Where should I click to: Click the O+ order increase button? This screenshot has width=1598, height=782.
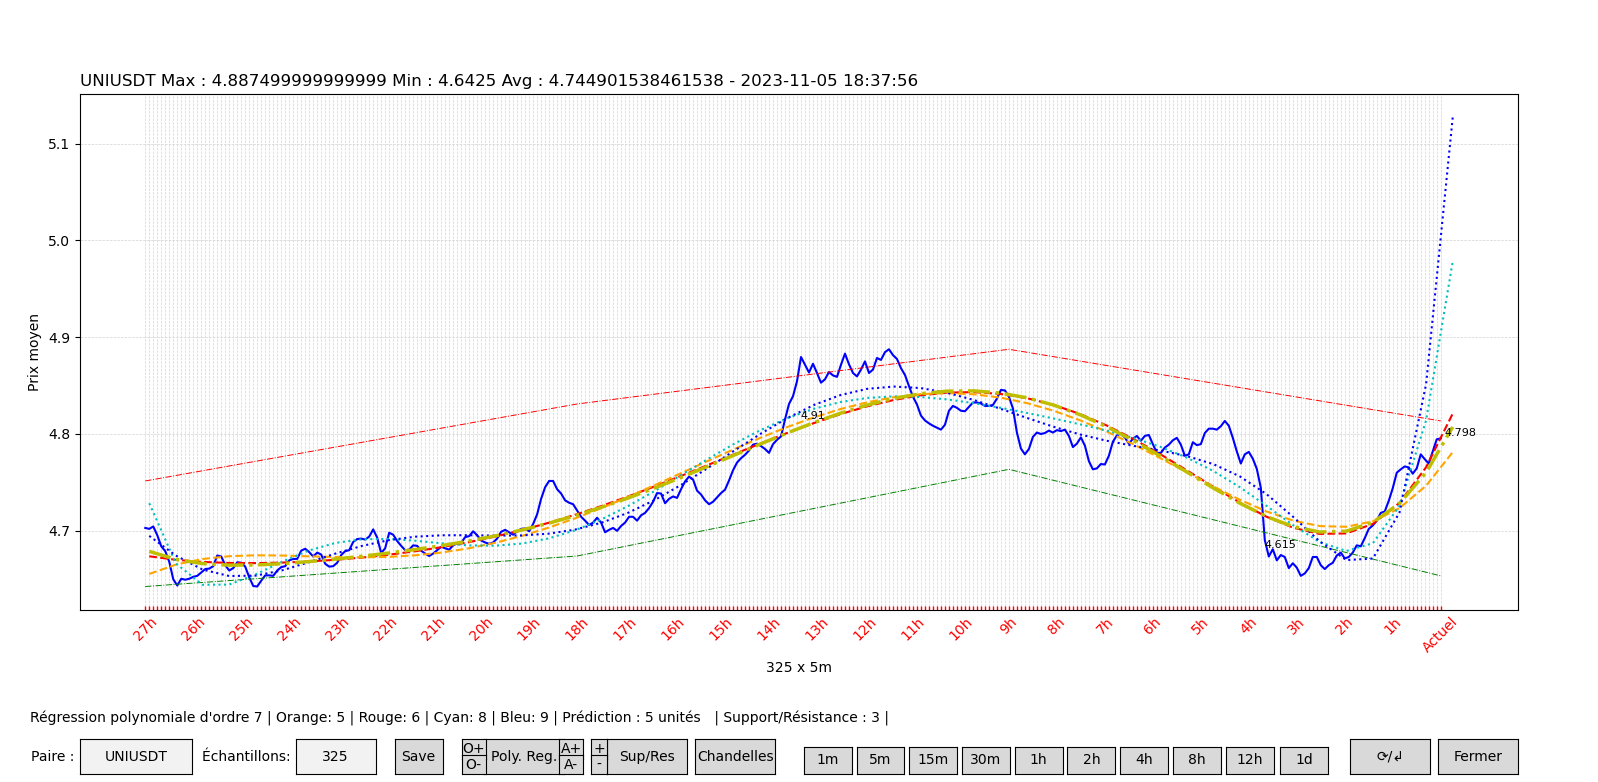[473, 748]
